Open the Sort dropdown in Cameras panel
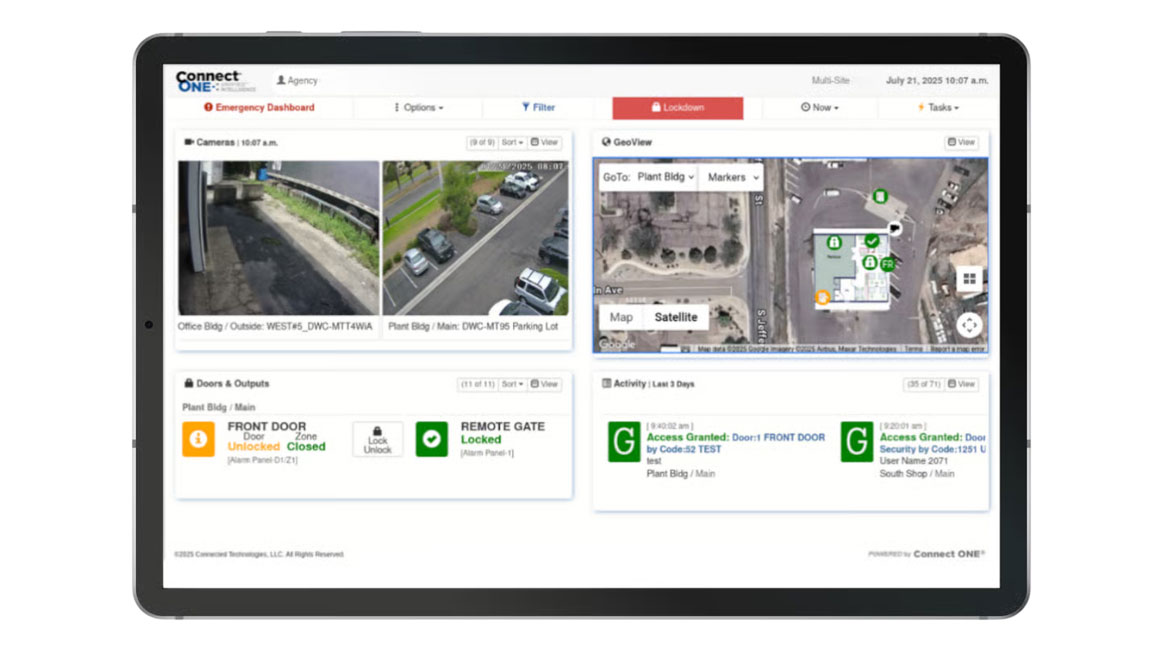This screenshot has width=1170, height=658. point(512,143)
